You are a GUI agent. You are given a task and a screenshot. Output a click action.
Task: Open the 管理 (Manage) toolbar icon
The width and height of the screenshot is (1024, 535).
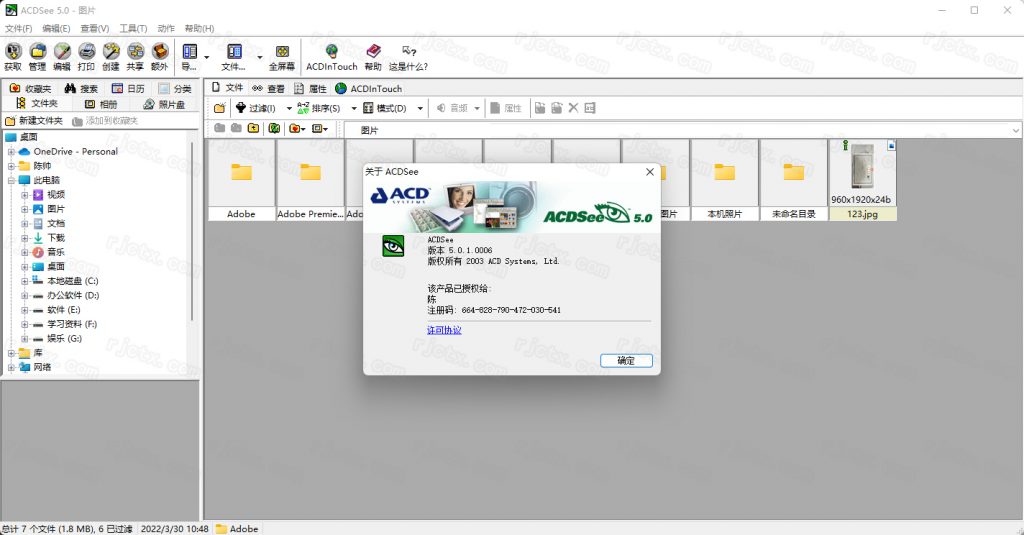[37, 56]
